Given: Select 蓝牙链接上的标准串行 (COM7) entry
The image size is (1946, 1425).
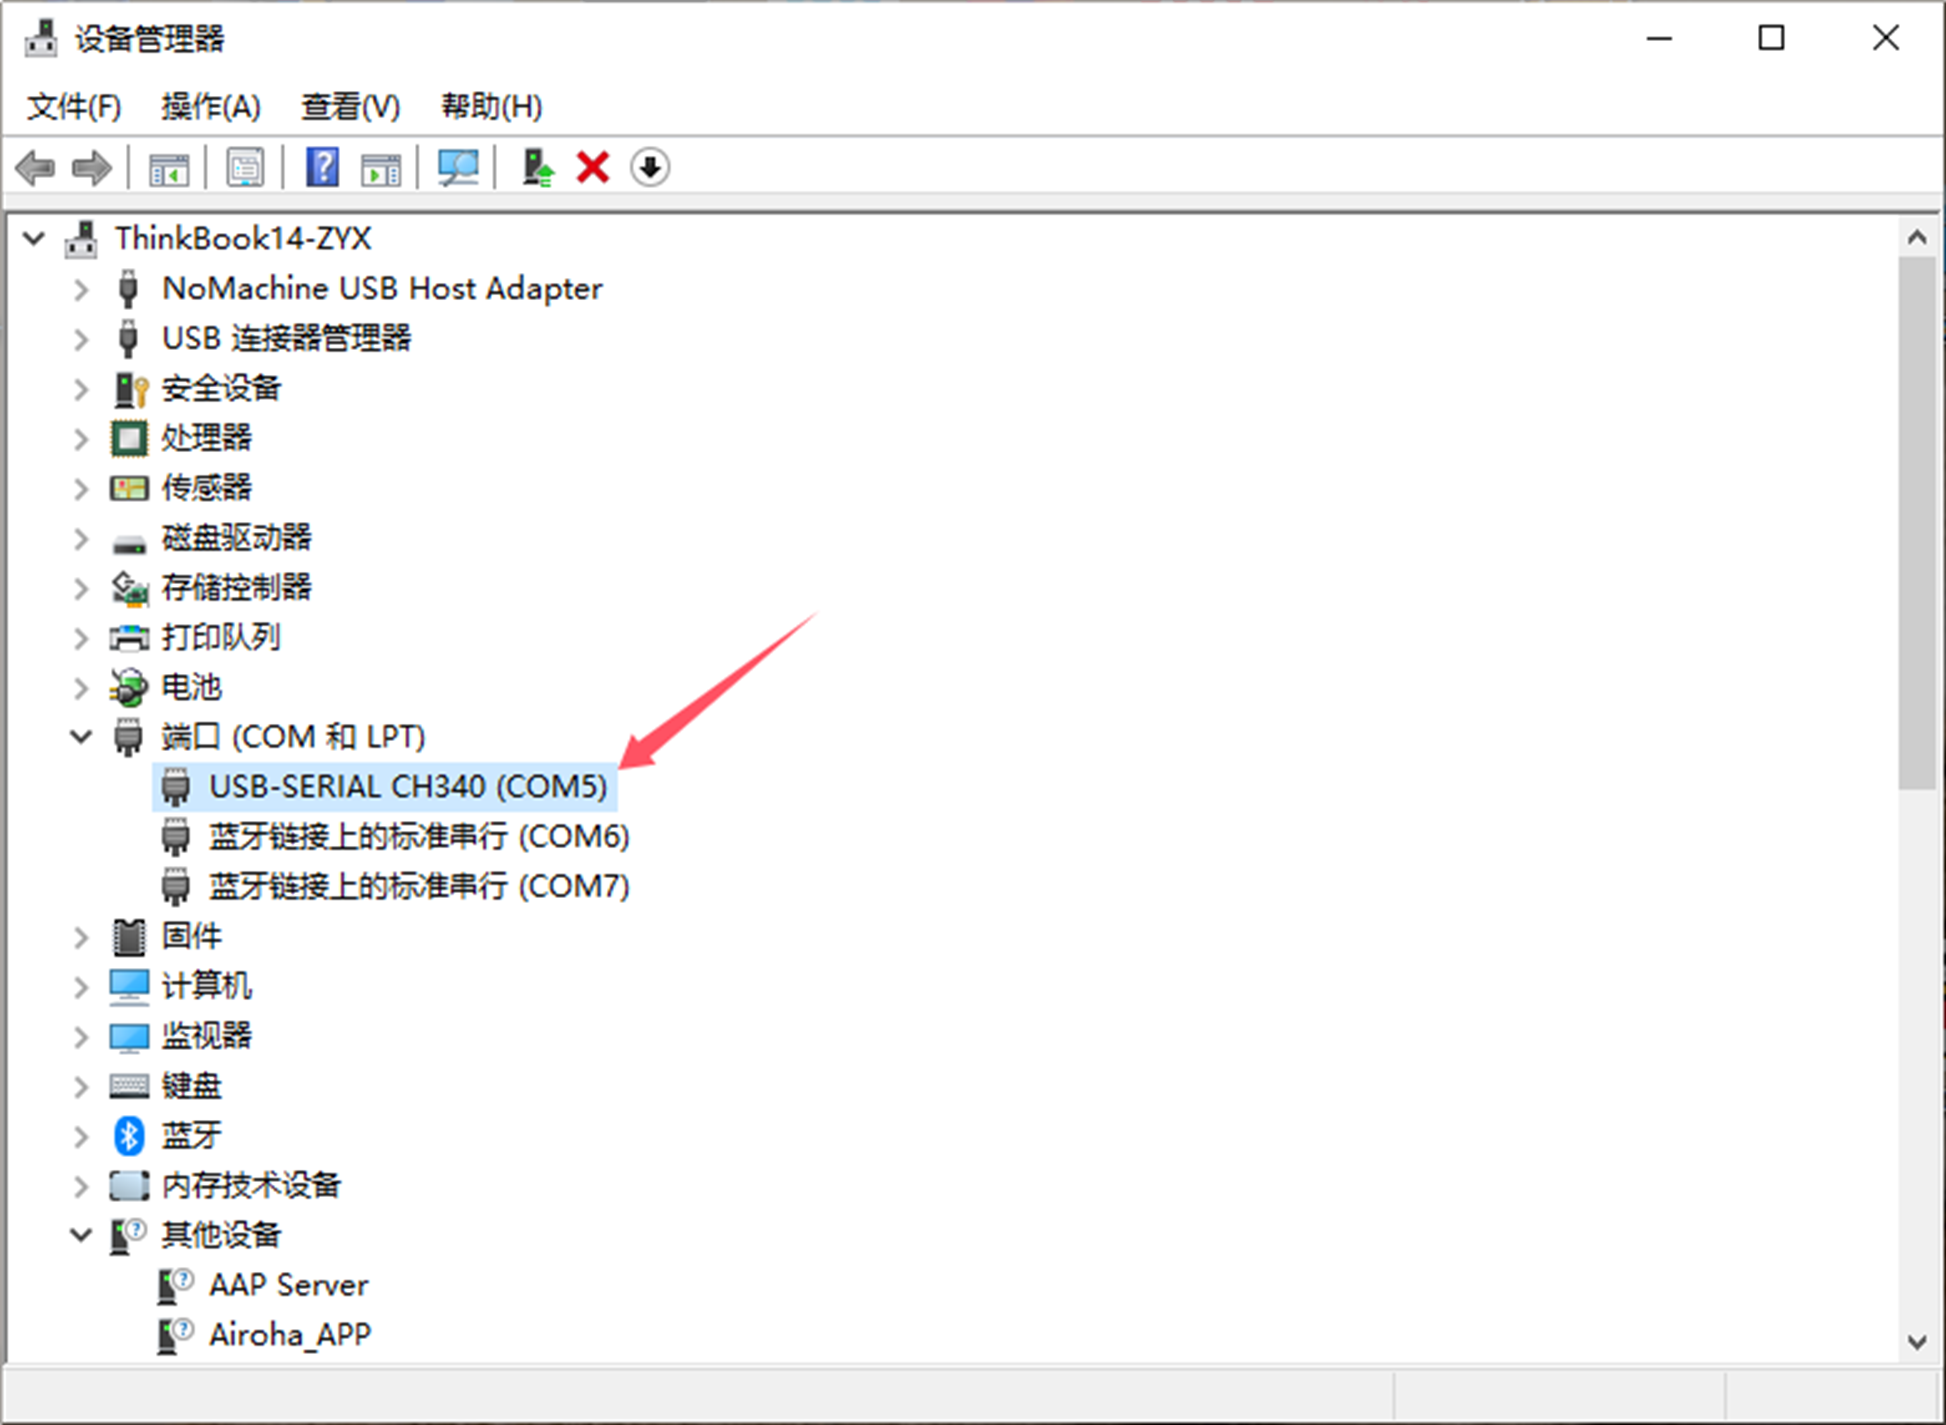Looking at the screenshot, I should coord(418,886).
